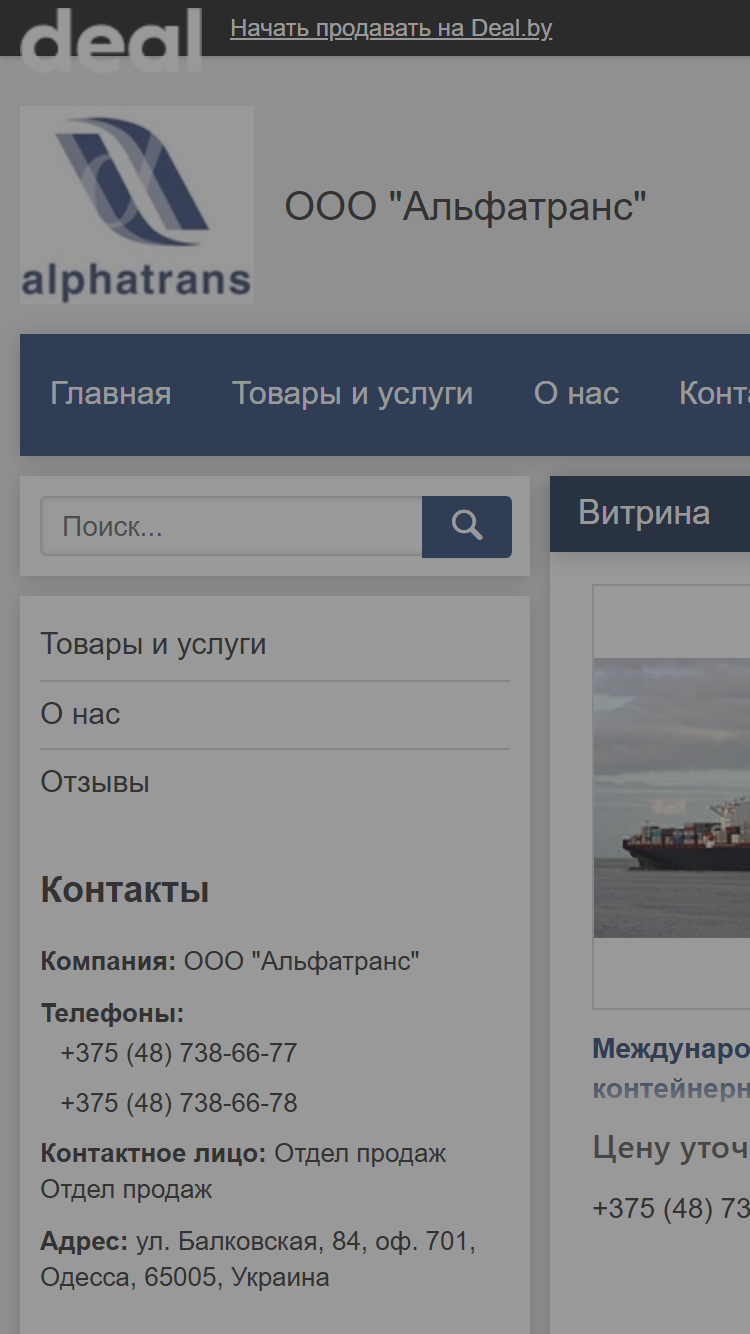Open 'О нас' in the sidebar list

[80, 714]
